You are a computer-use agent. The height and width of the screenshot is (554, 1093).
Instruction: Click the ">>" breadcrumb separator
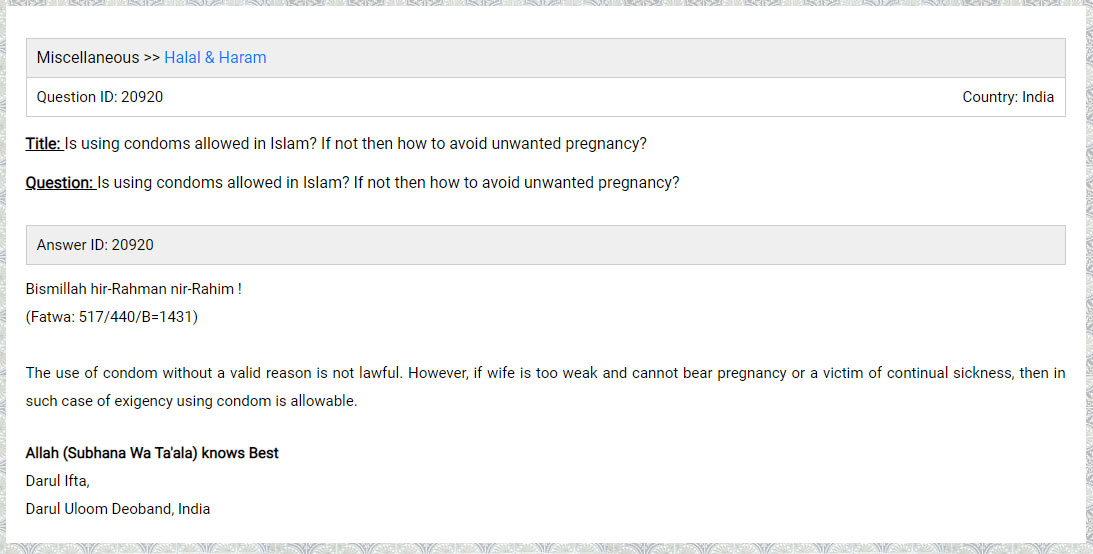(151, 57)
